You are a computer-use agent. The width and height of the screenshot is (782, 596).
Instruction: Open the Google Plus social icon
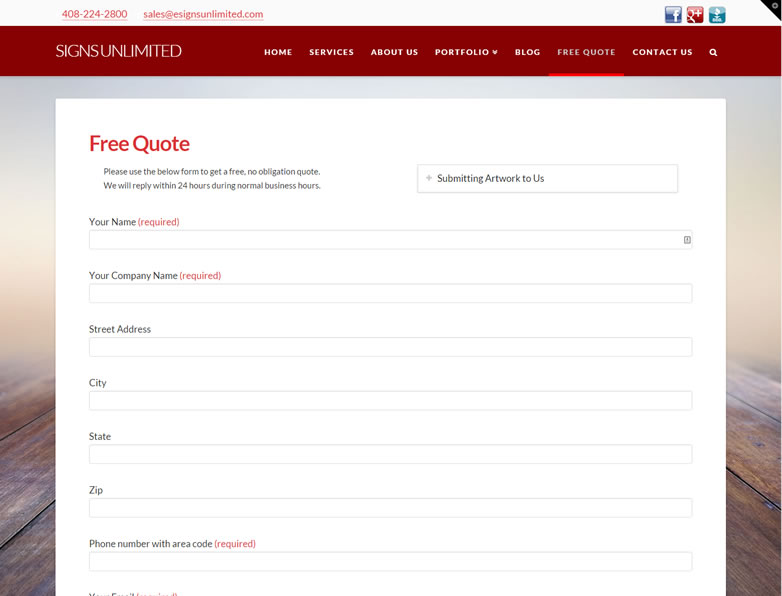(x=695, y=14)
